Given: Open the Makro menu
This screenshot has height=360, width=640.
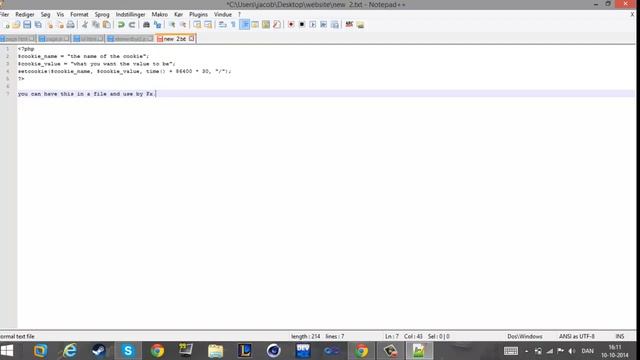Looking at the screenshot, I should (160, 14).
